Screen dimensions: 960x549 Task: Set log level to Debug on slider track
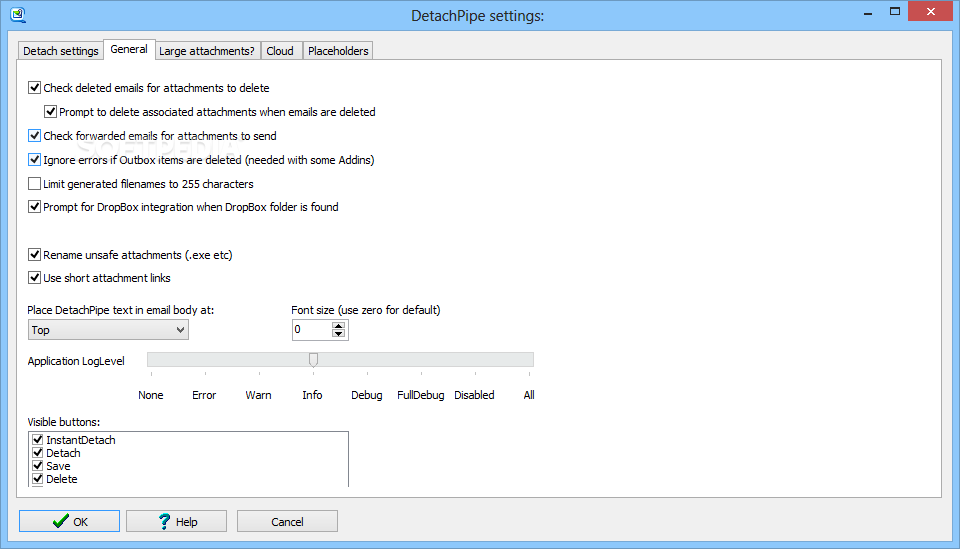point(367,360)
